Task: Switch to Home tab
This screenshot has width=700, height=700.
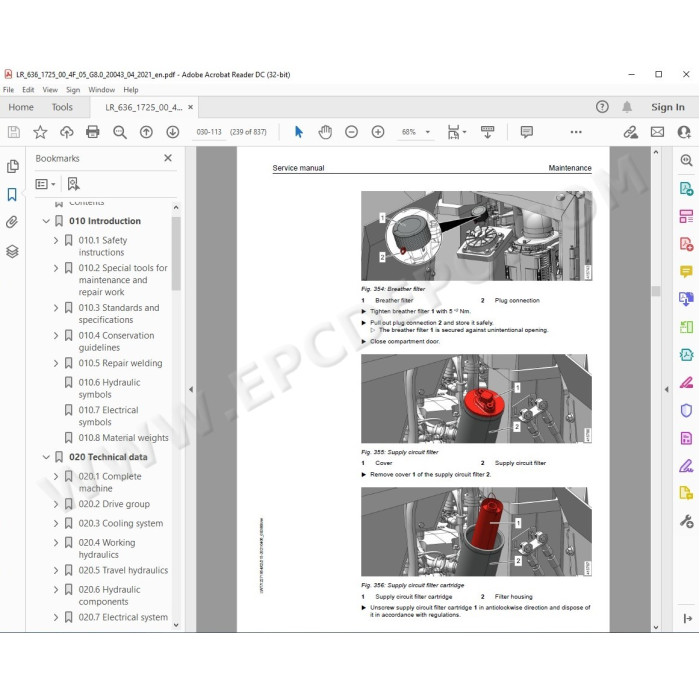Action: 21,107
